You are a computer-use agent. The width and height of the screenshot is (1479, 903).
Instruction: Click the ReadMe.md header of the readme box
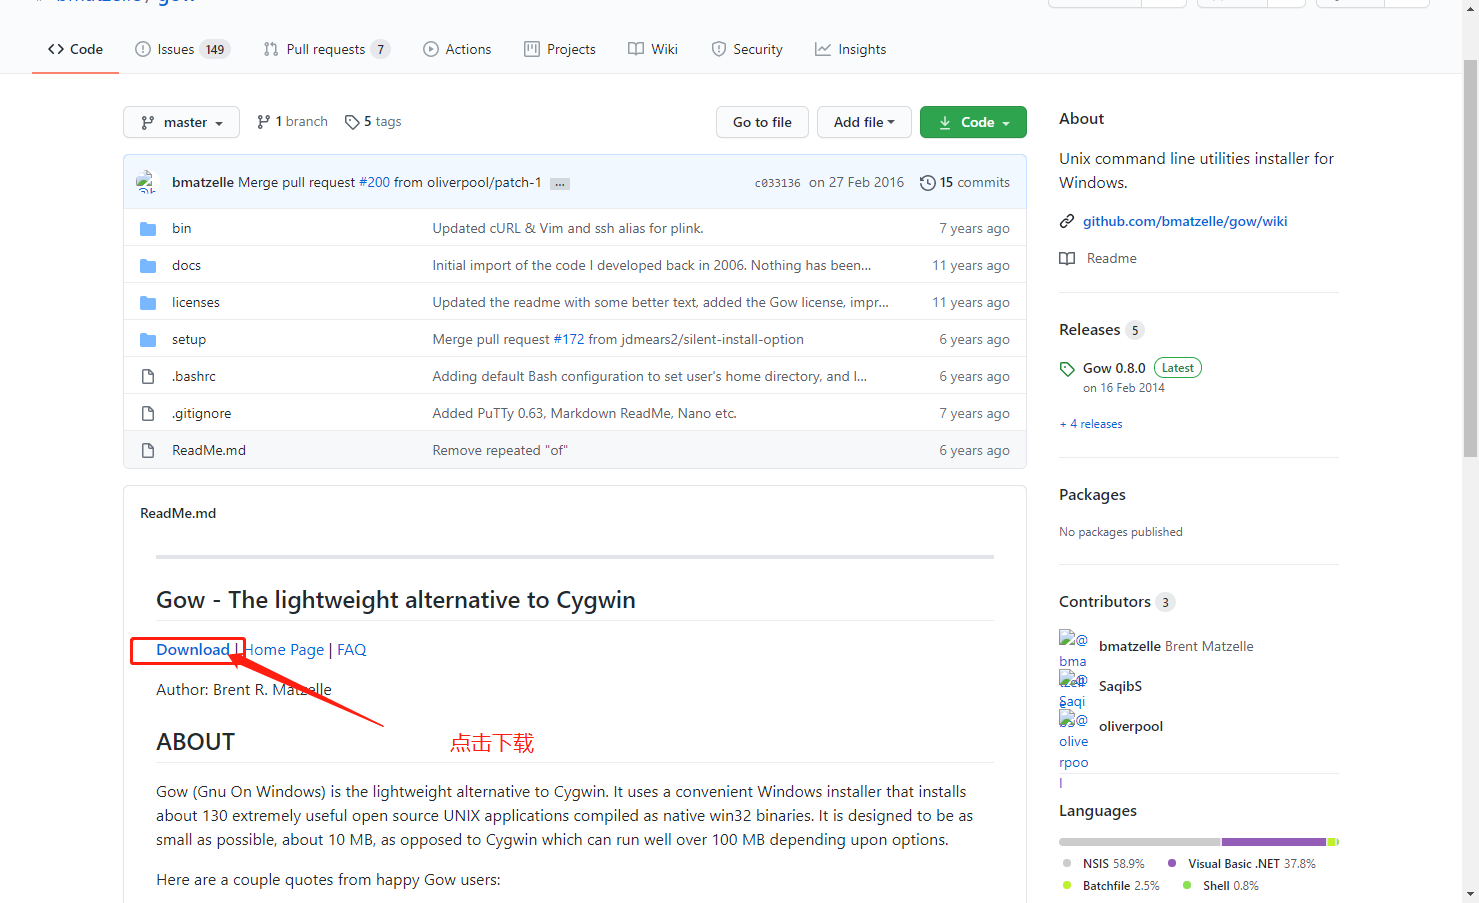178,513
